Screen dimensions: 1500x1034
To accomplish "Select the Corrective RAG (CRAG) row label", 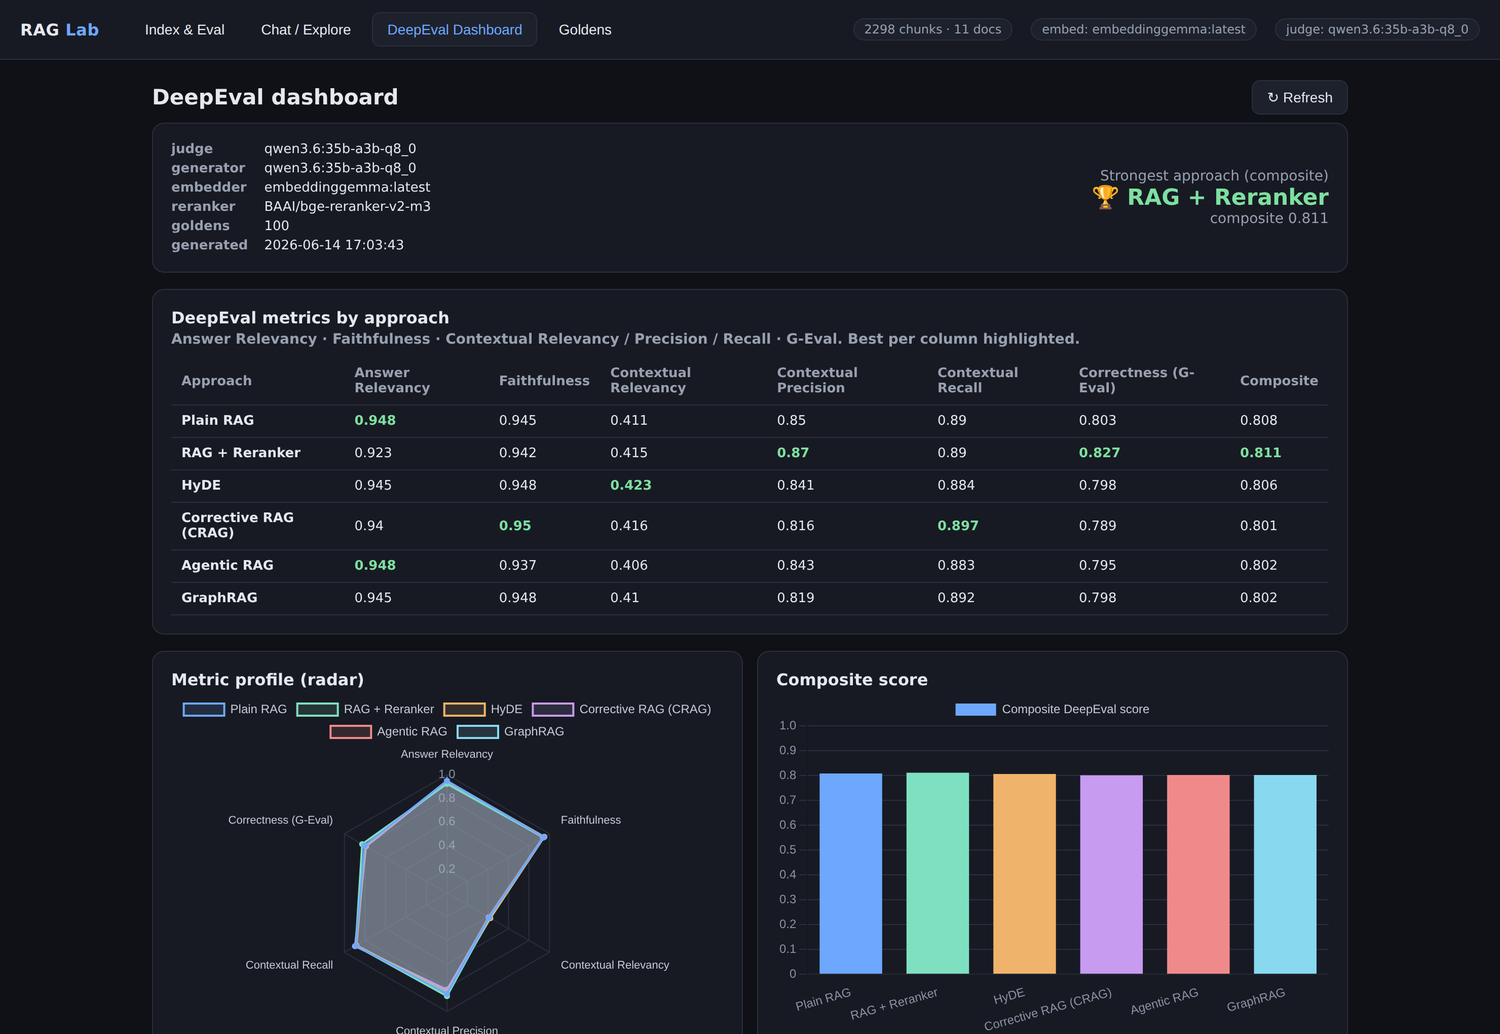I will [237, 525].
